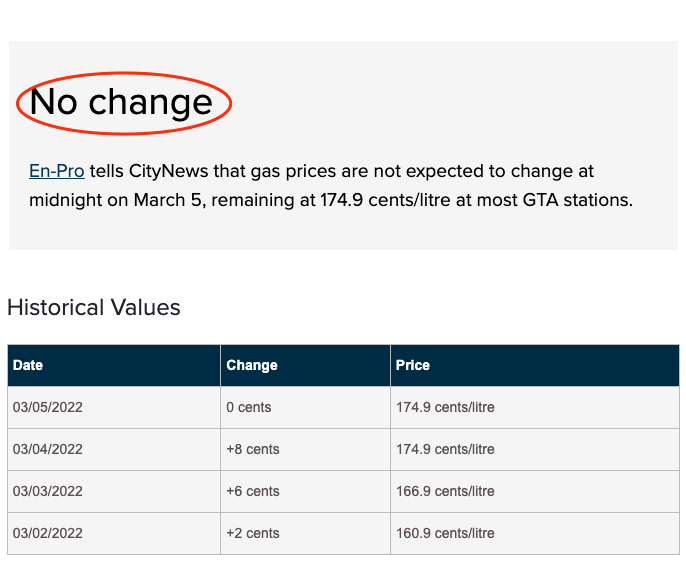This screenshot has height=572, width=686.
Task: Click the +2 cents change cell
Action: tap(305, 533)
